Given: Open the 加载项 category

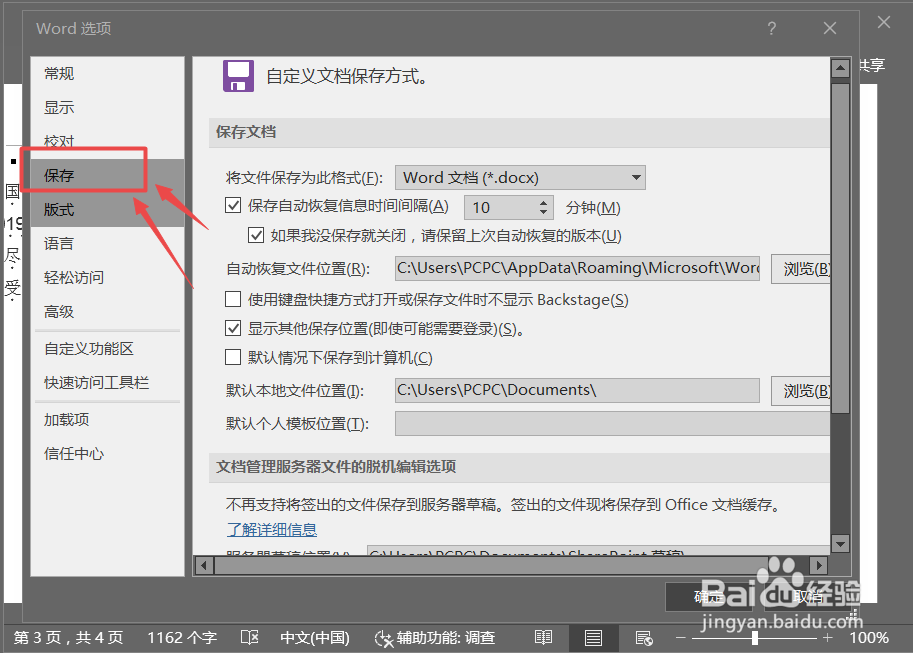Looking at the screenshot, I should tap(107, 419).
